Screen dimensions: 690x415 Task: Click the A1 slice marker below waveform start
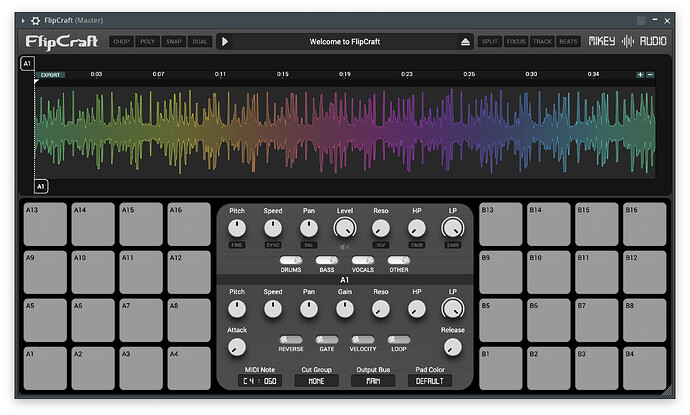(41, 186)
